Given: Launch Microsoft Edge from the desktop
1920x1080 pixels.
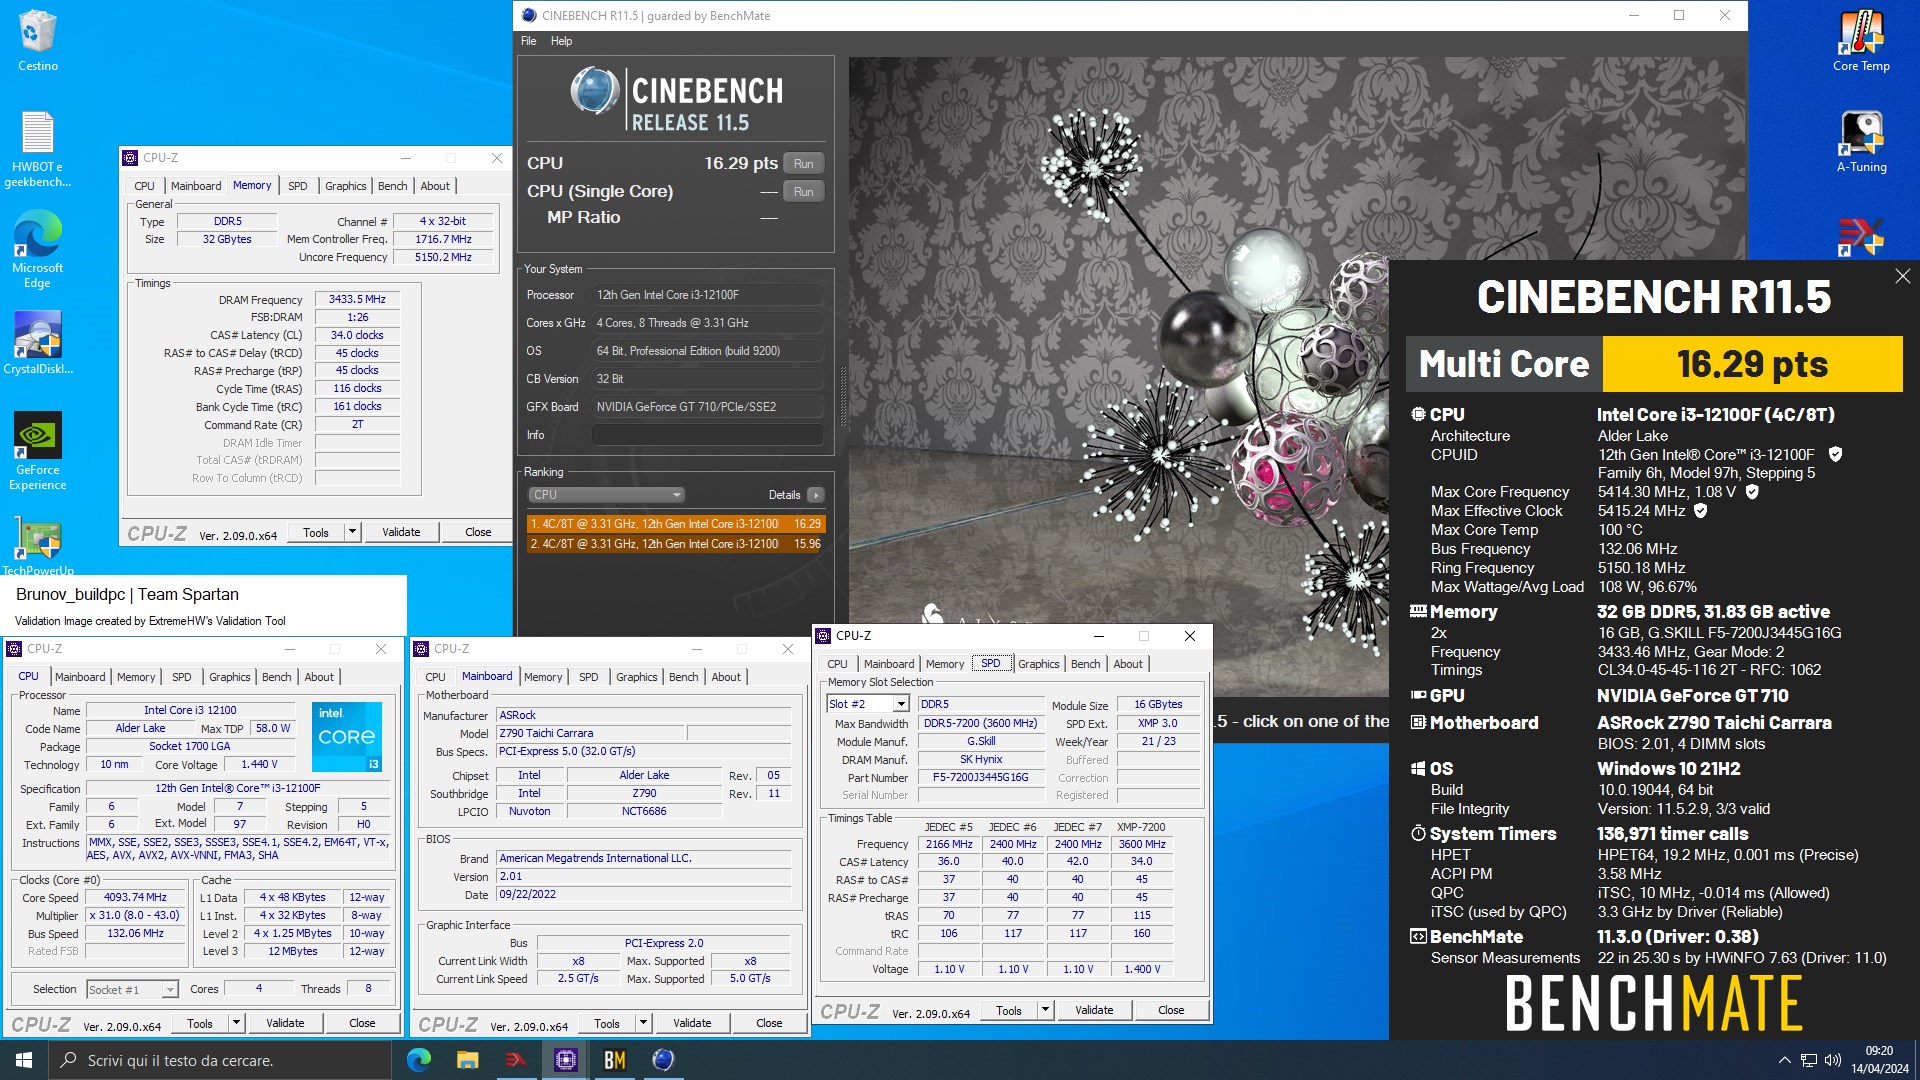Looking at the screenshot, I should (37, 249).
